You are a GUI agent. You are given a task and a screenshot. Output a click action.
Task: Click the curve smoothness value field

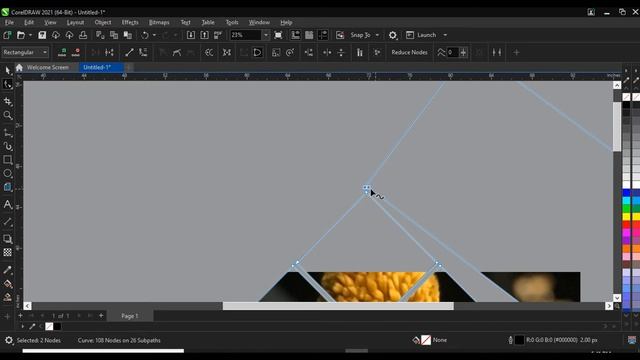[452, 52]
